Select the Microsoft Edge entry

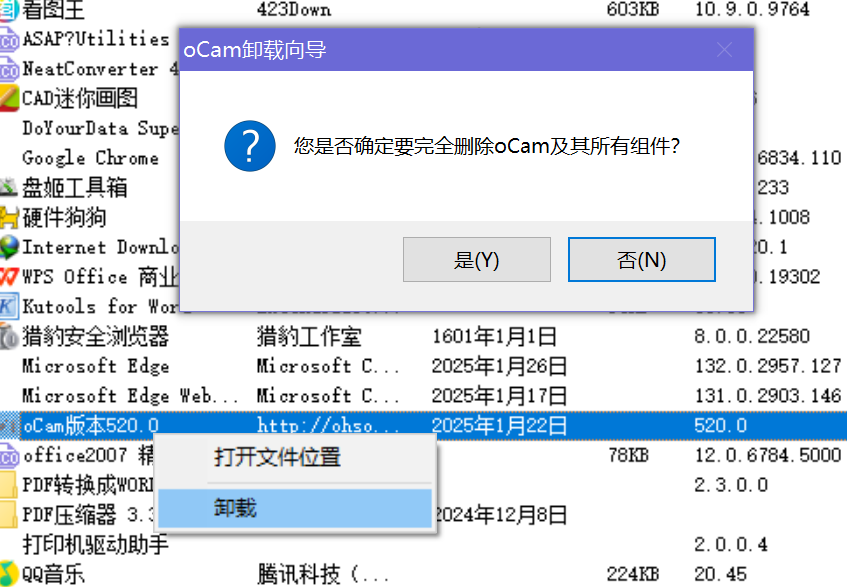(x=96, y=366)
